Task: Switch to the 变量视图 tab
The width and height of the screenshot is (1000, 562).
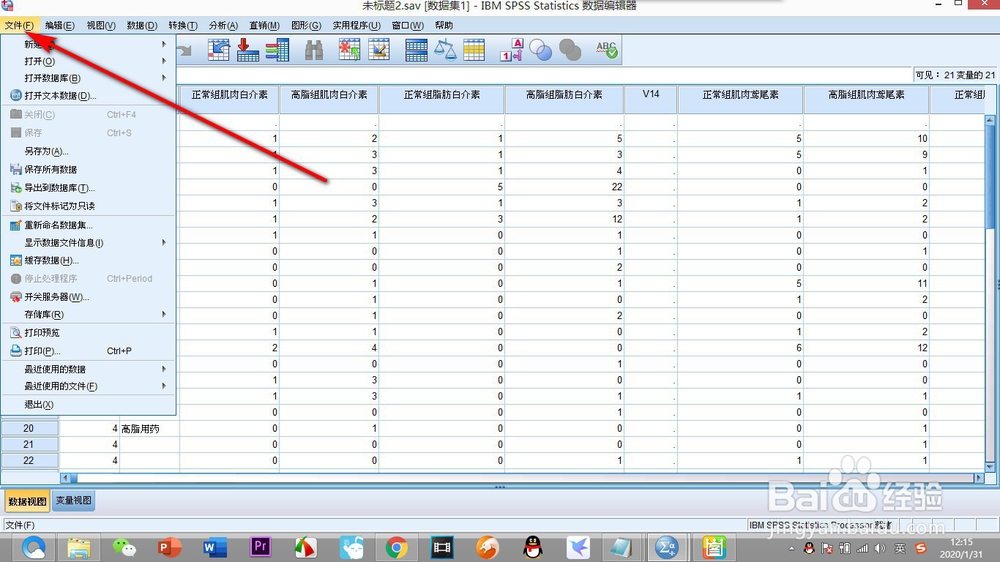Action: coord(73,501)
